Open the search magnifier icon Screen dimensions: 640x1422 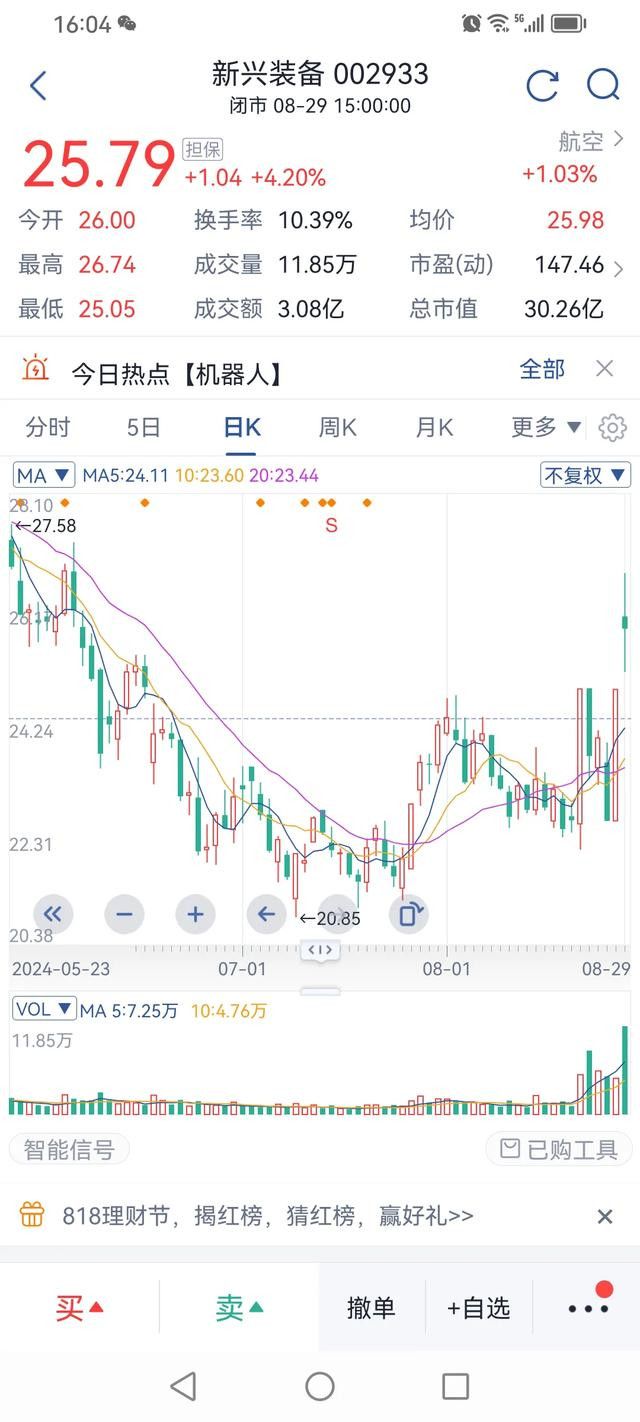coord(603,86)
